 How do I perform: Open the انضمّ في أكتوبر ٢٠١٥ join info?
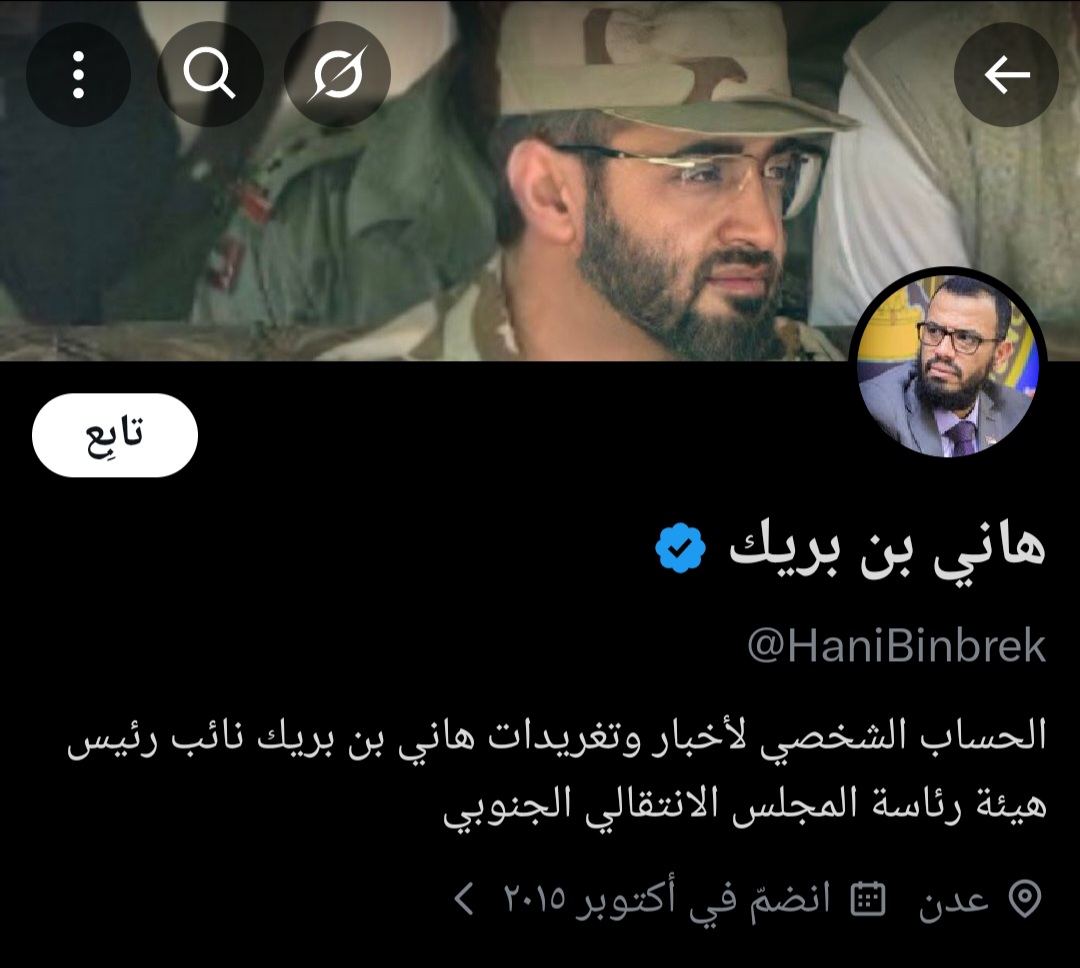pyautogui.click(x=667, y=898)
